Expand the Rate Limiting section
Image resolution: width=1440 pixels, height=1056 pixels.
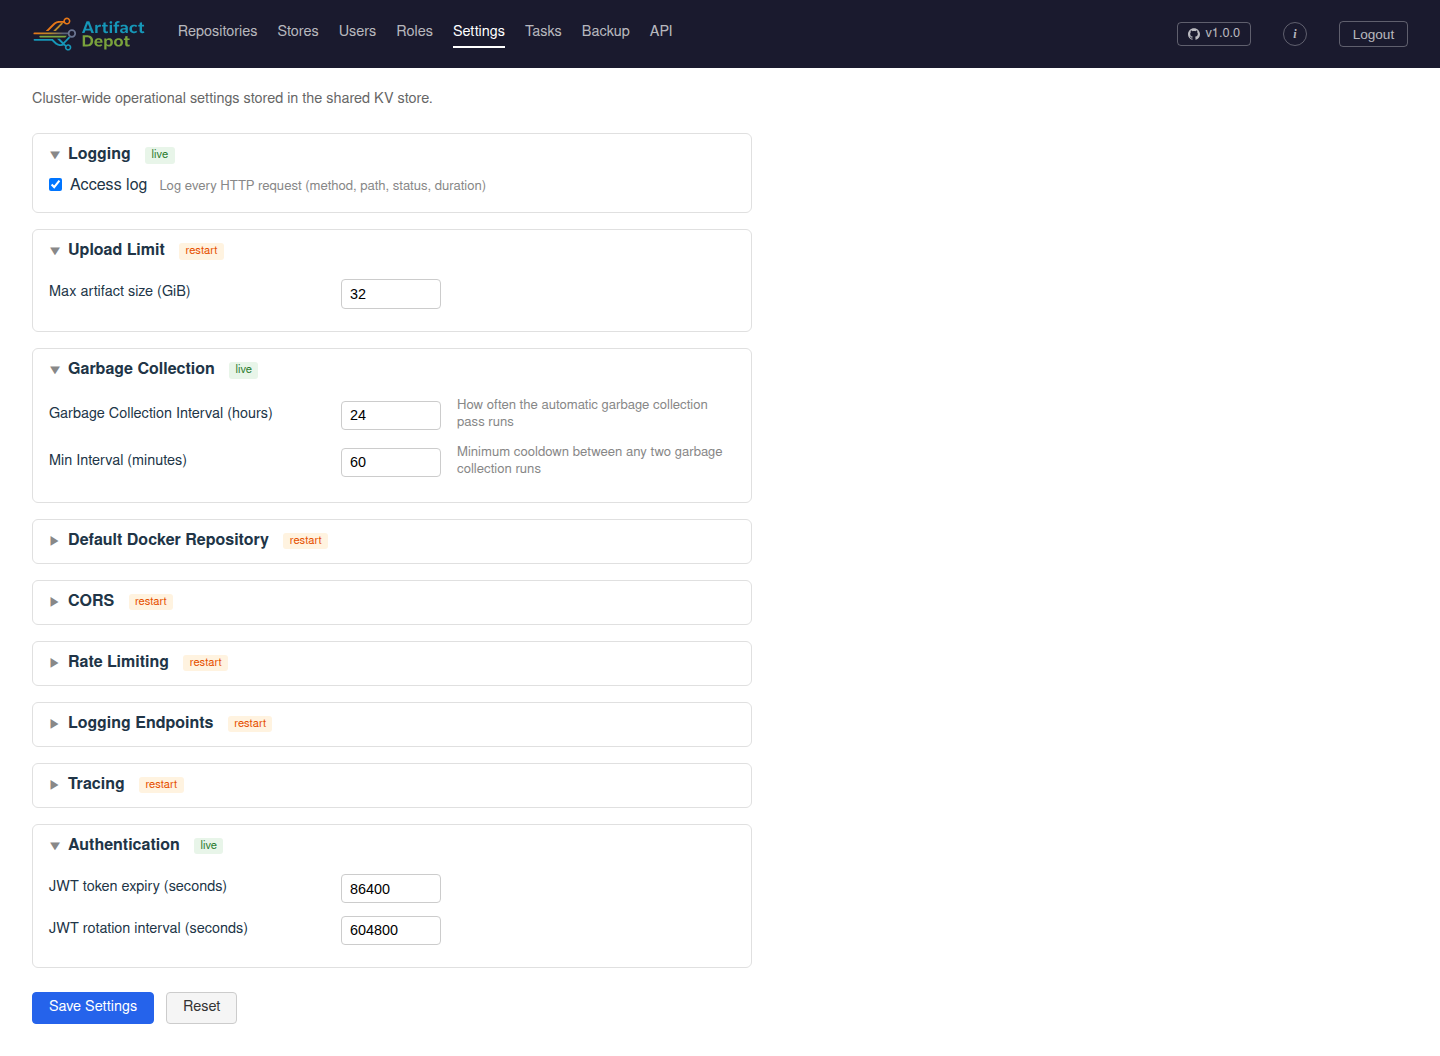(x=118, y=662)
